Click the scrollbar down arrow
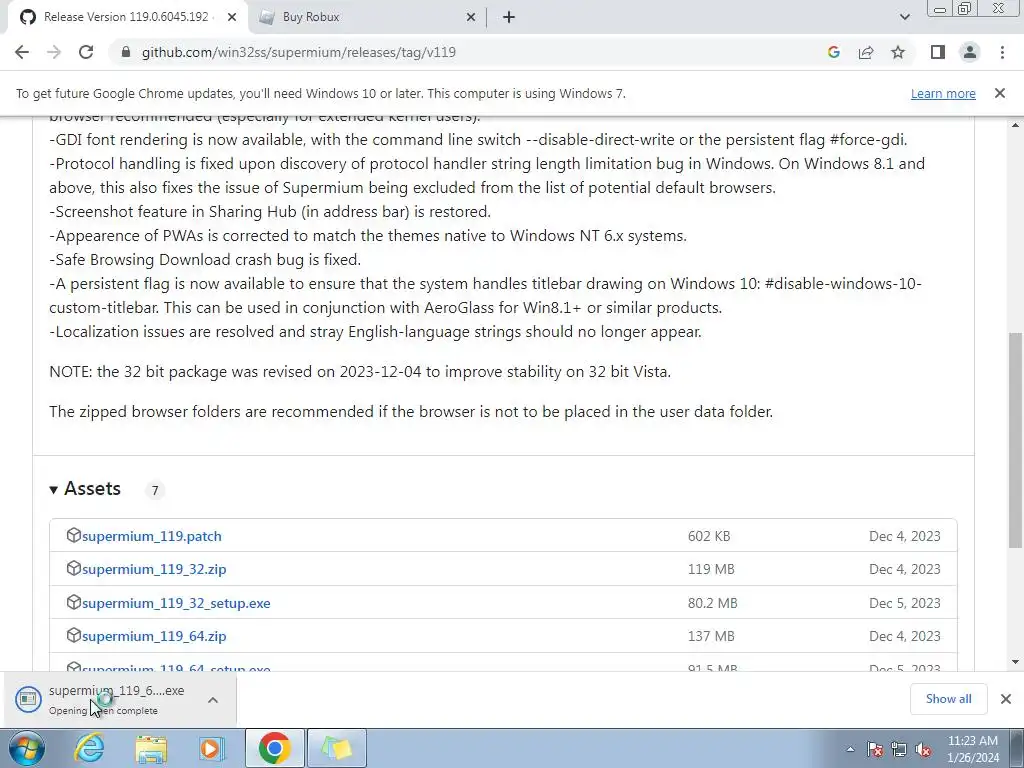This screenshot has height=768, width=1024. [1015, 662]
